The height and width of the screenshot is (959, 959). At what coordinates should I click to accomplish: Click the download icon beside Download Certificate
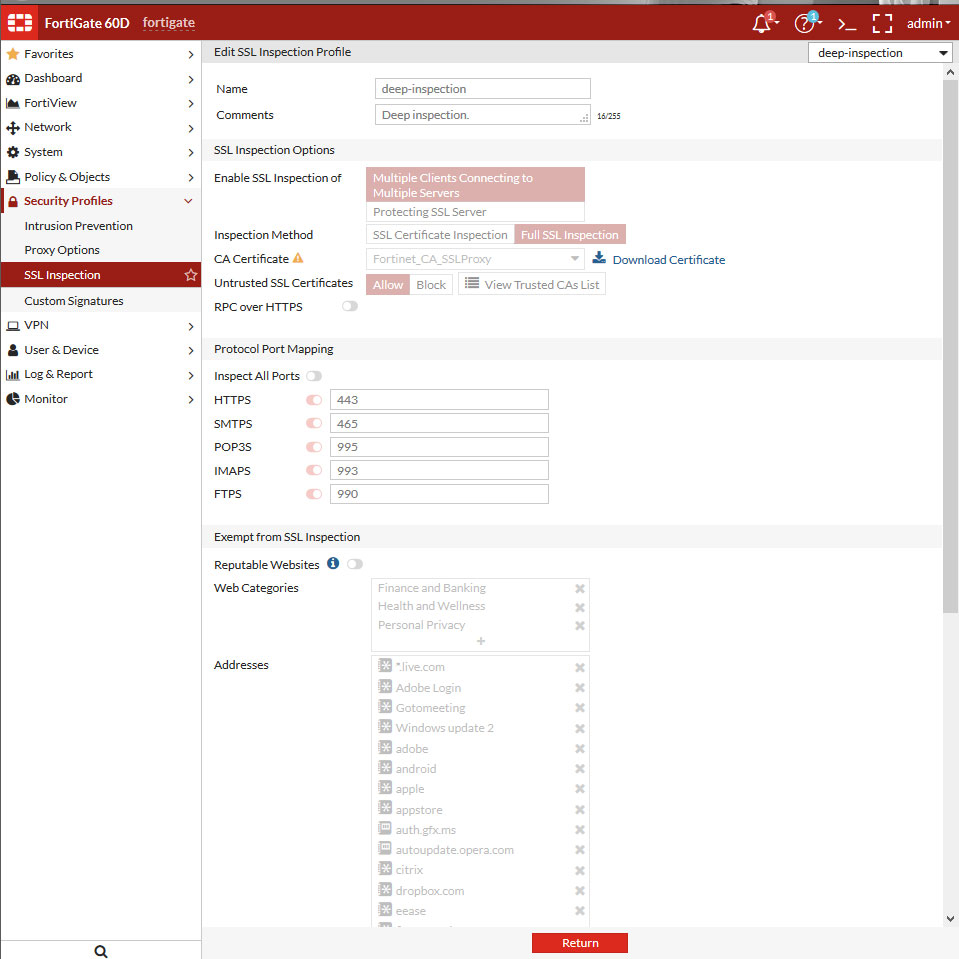point(599,258)
